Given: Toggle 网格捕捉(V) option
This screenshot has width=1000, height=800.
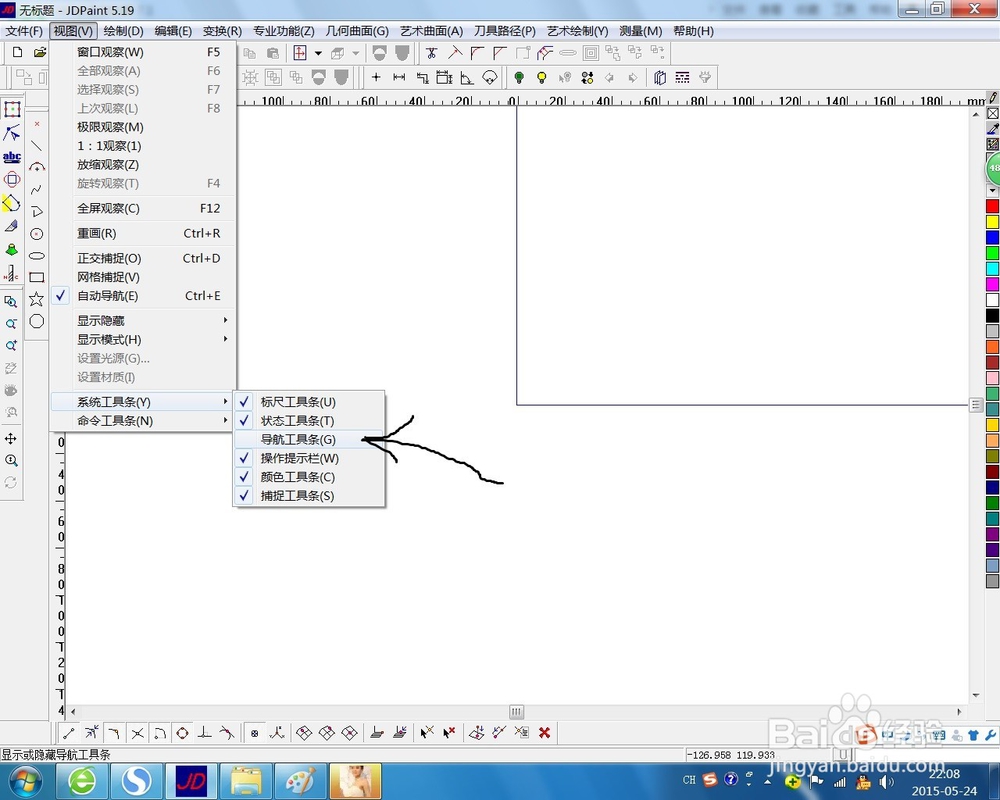Looking at the screenshot, I should tap(143, 278).
